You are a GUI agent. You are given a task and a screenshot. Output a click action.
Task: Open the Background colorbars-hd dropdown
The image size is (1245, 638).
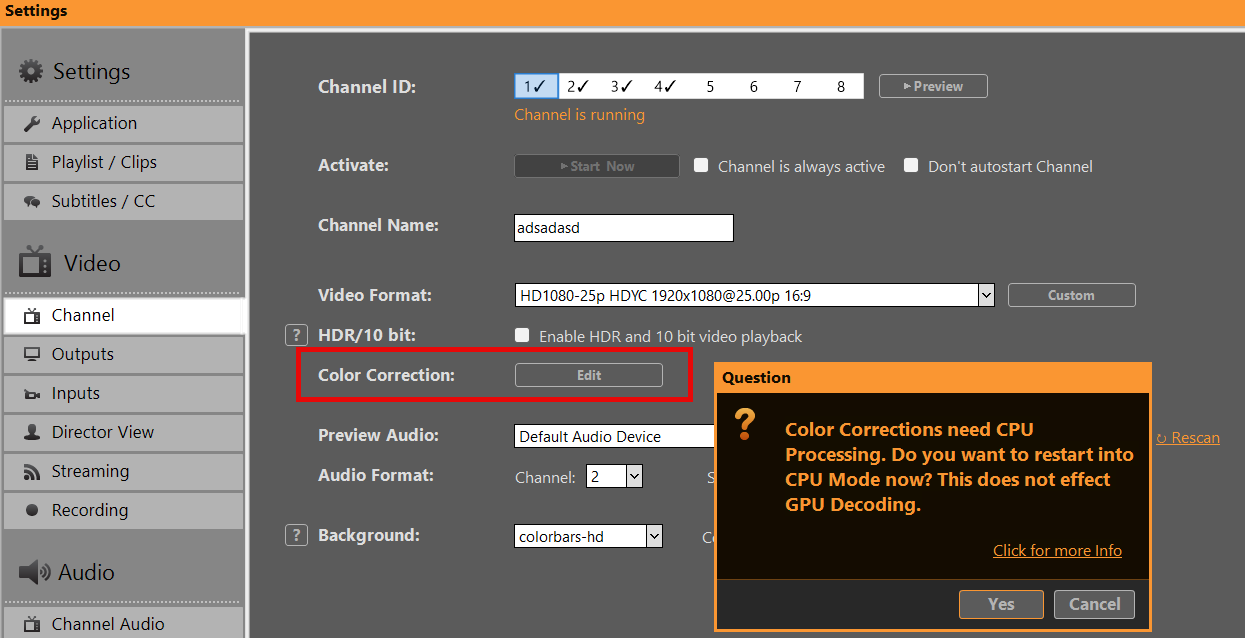654,537
